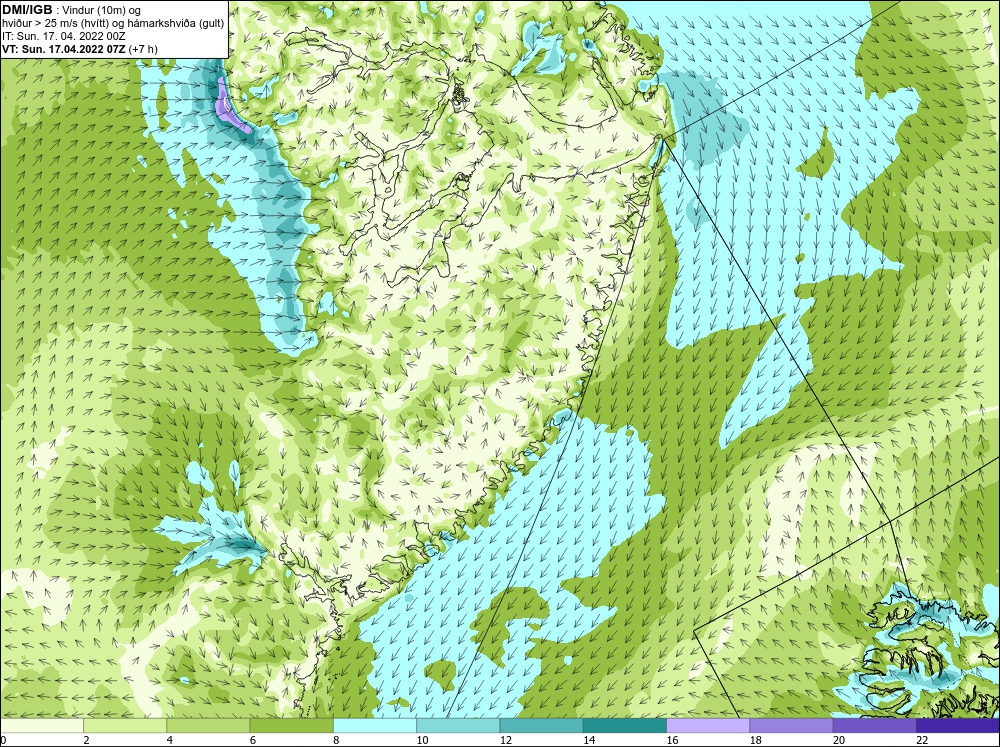Click the legend scale label "20"
Image resolution: width=1000 pixels, height=747 pixels.
click(839, 740)
